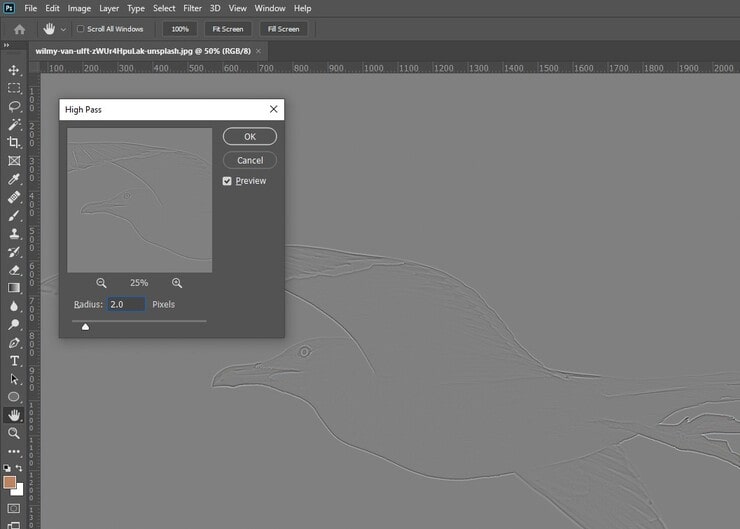This screenshot has height=529, width=740.
Task: Select the History Brush tool
Action: point(14,252)
